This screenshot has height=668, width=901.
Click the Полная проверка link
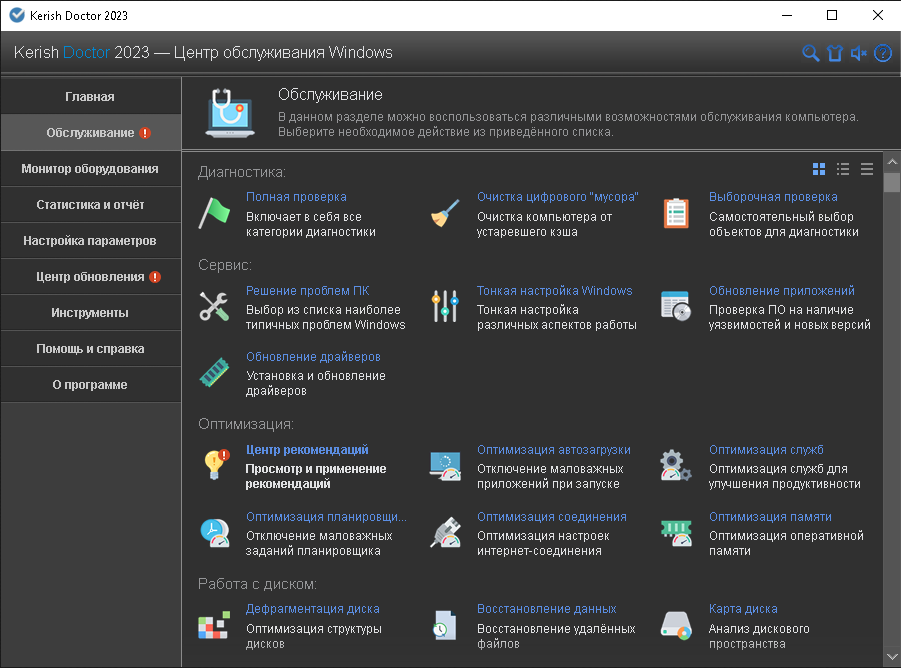tap(296, 196)
